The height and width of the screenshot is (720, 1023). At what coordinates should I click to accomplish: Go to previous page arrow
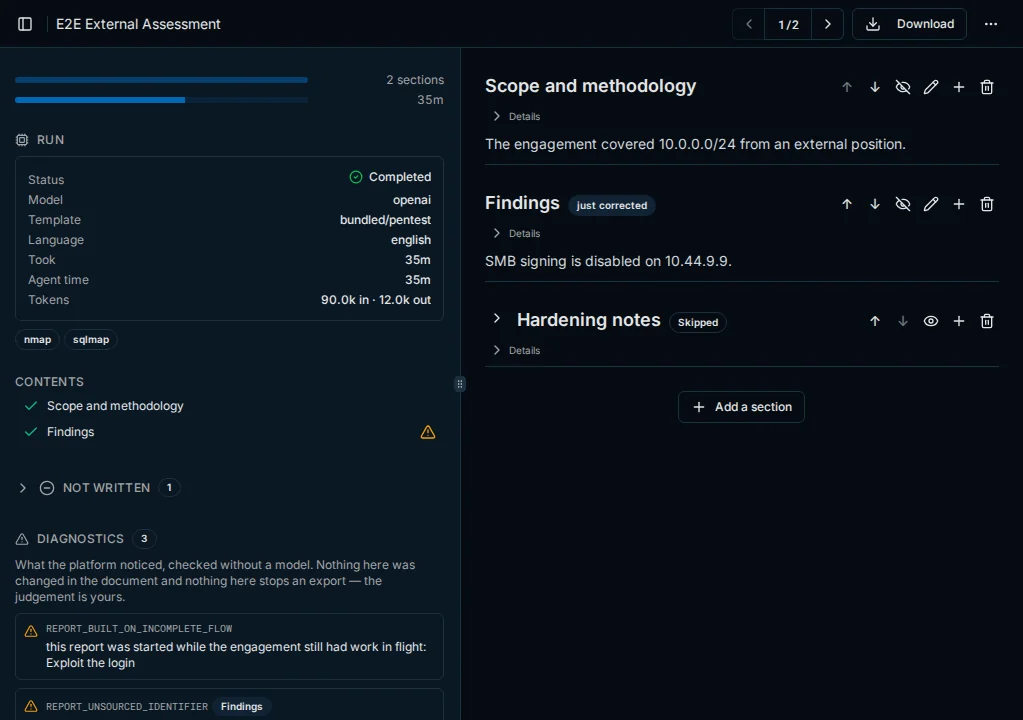749,24
